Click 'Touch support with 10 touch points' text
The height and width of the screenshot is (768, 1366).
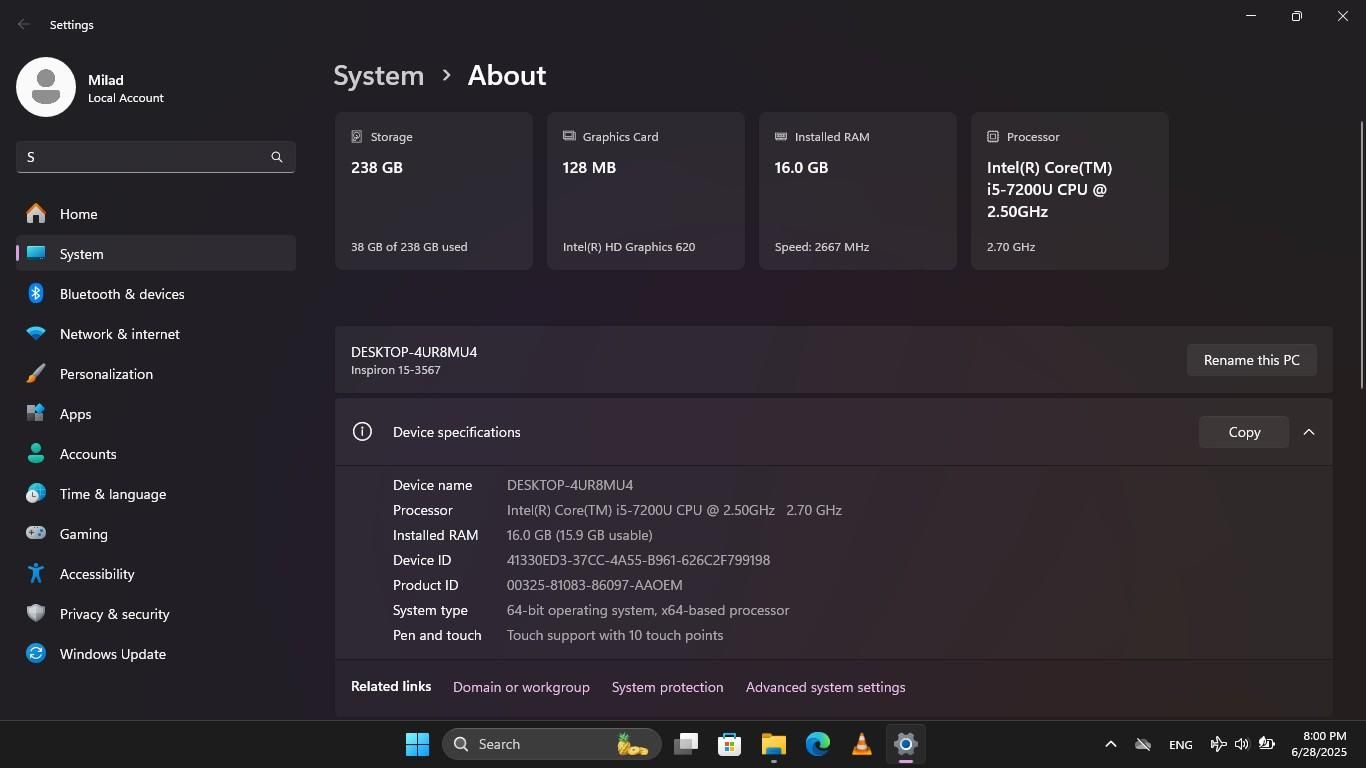pyautogui.click(x=615, y=635)
